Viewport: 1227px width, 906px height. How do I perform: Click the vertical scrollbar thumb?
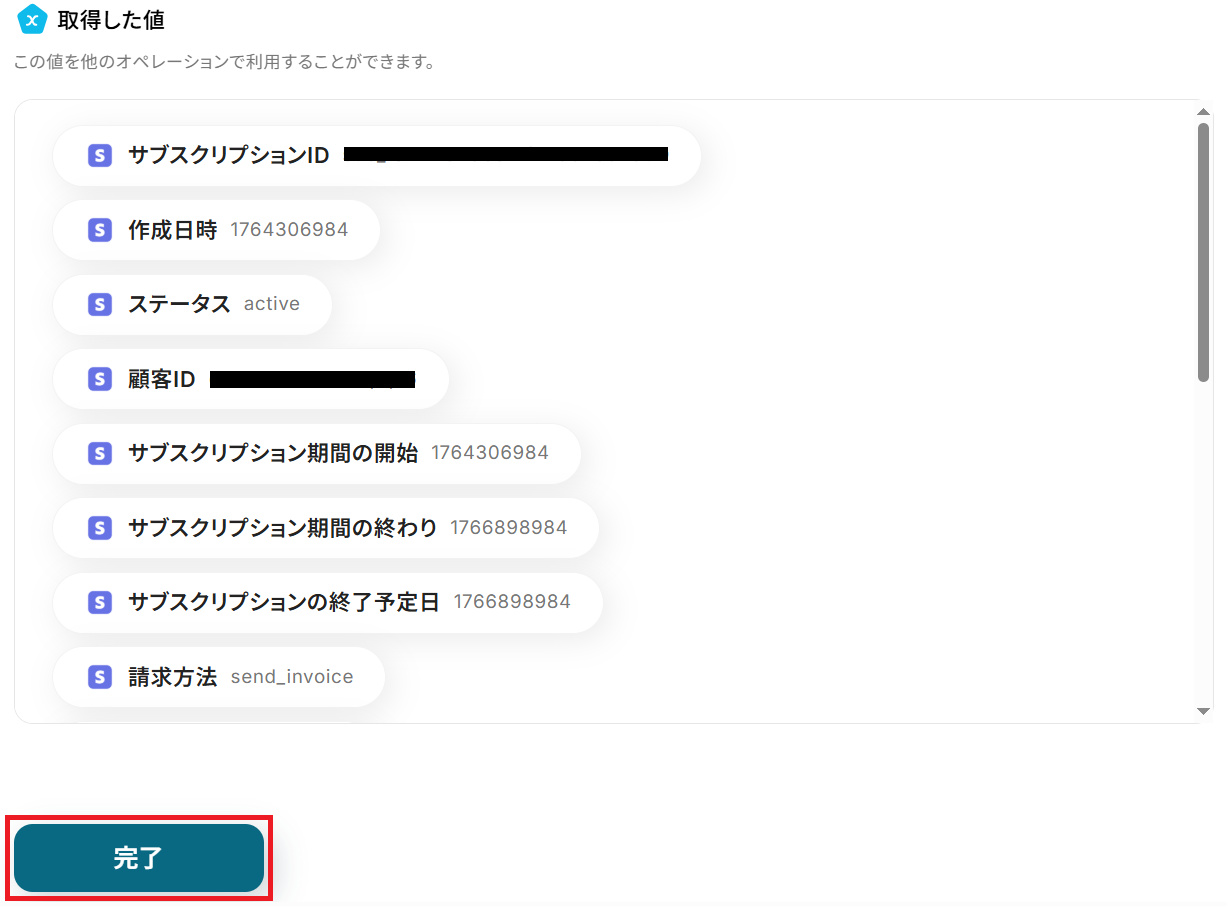point(1204,252)
